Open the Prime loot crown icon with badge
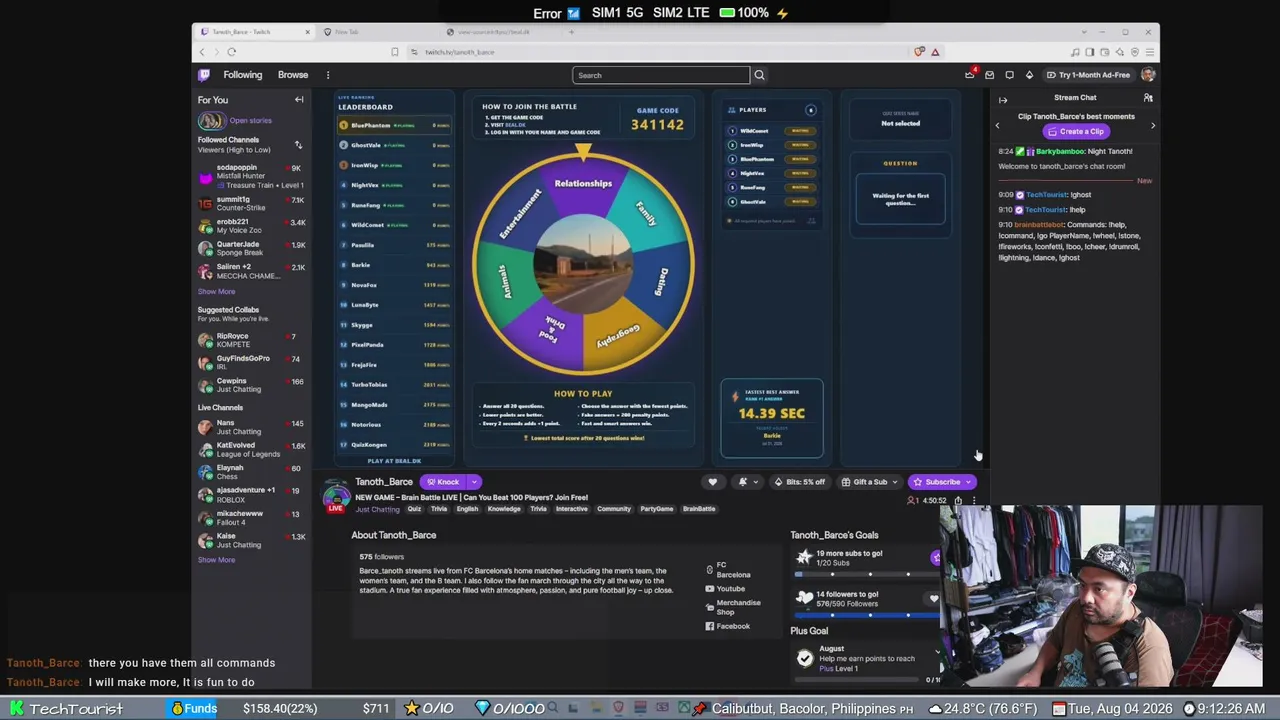Viewport: 1280px width, 720px height. (x=969, y=75)
